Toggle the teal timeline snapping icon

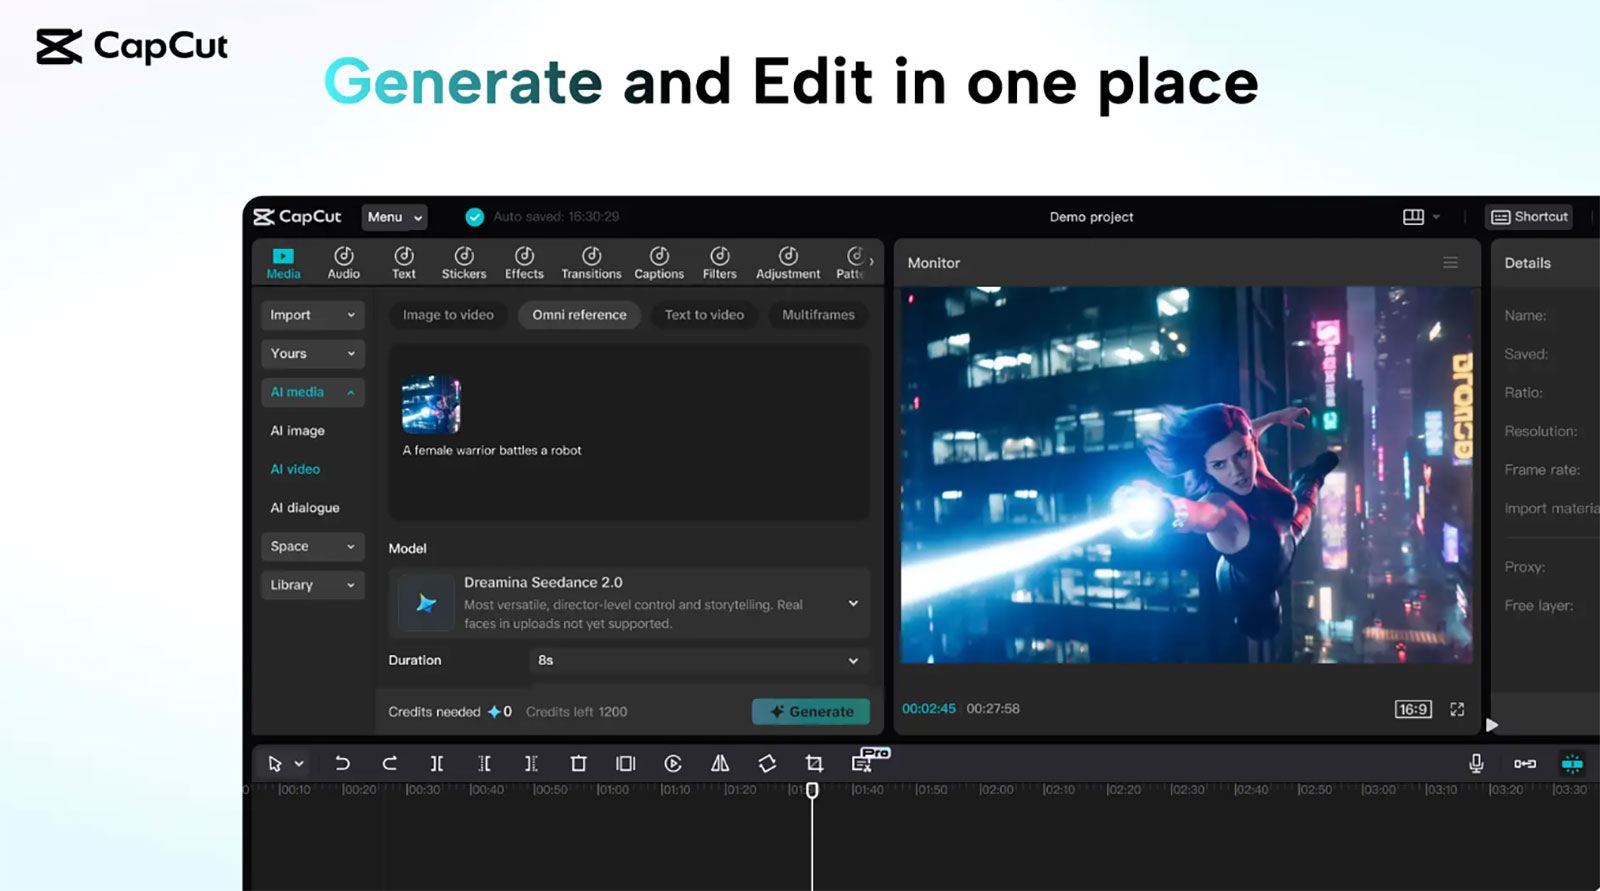(1572, 764)
